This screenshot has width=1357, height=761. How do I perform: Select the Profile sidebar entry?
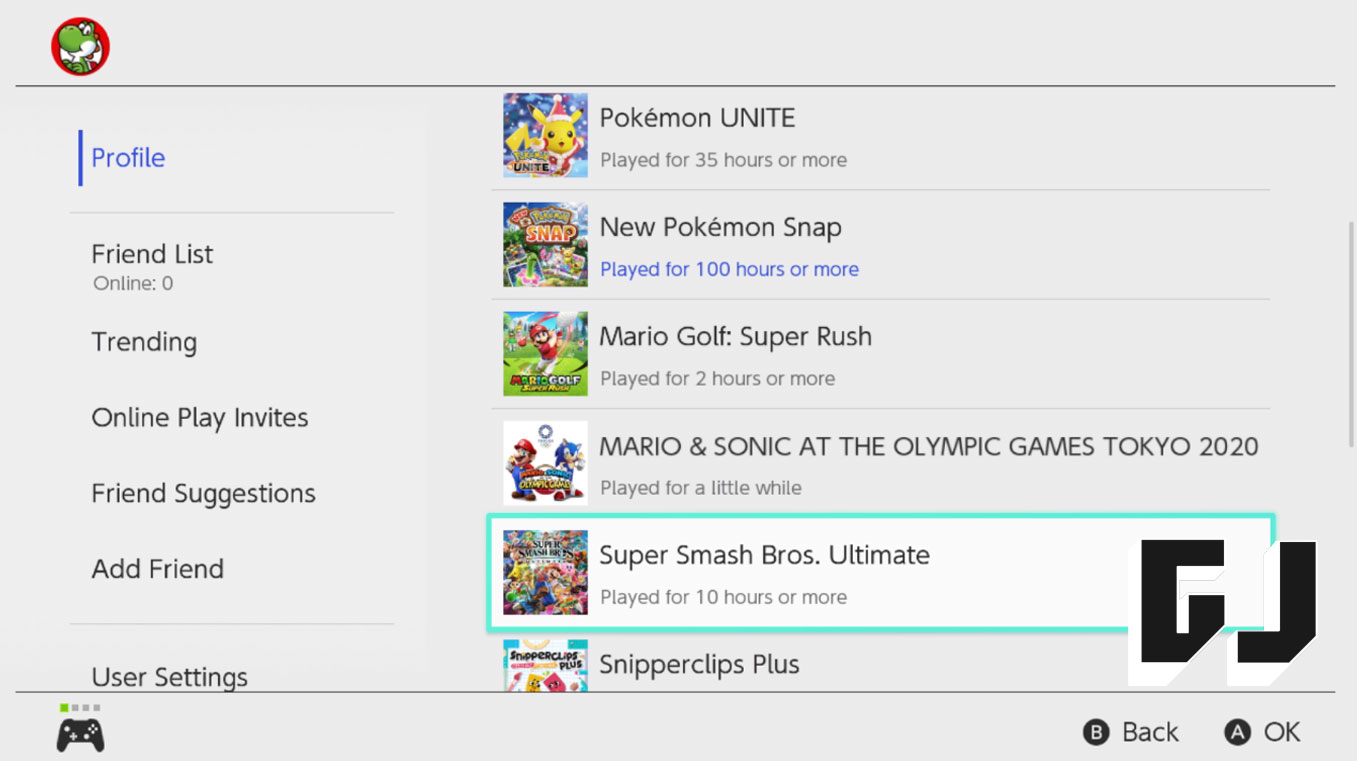coord(126,157)
